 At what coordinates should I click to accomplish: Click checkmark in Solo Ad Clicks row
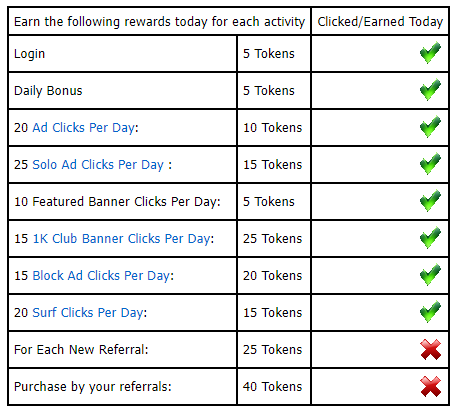(430, 164)
